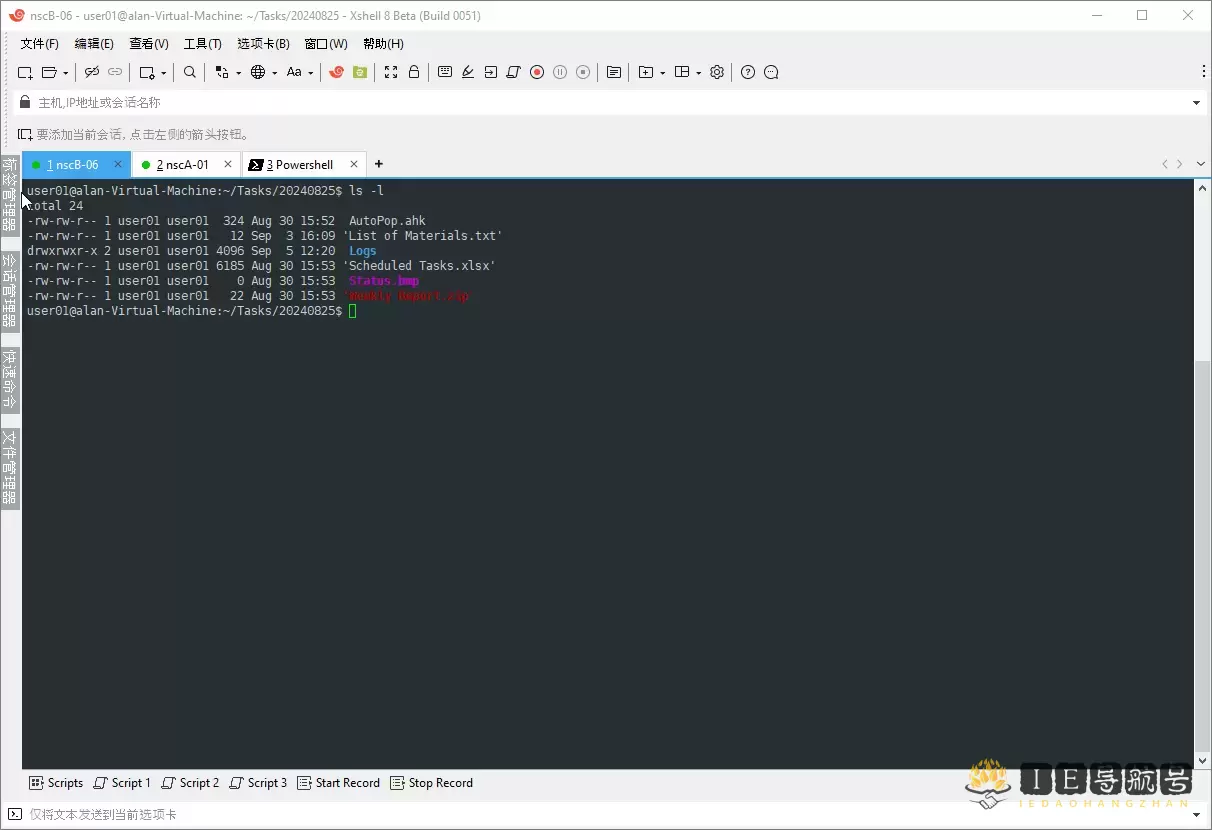The width and height of the screenshot is (1212, 830).
Task: Close the Powershell tab
Action: [x=355, y=164]
